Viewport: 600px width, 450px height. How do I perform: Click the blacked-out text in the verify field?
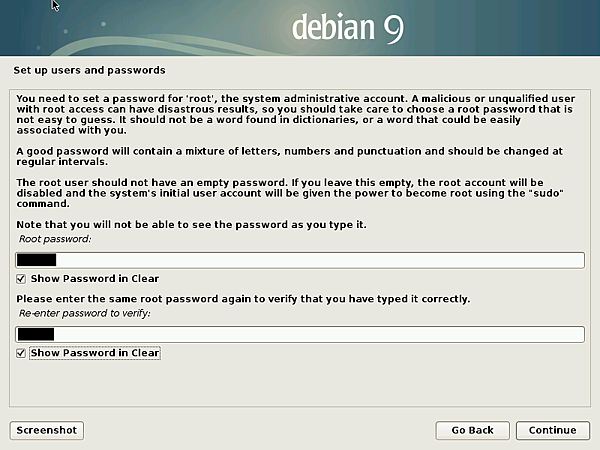pyautogui.click(x=35, y=334)
